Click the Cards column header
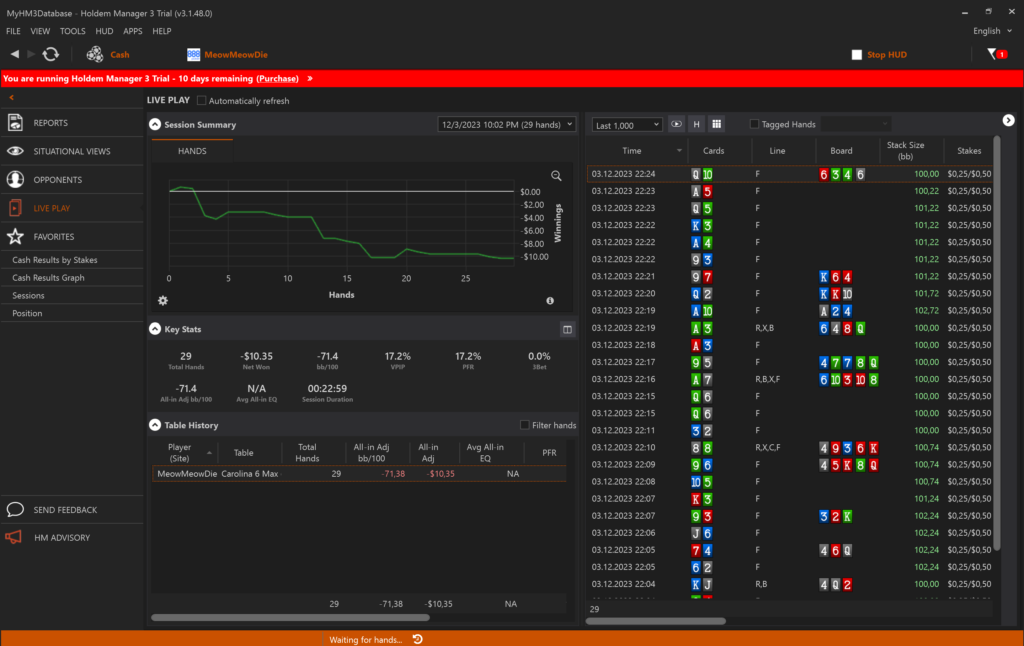Image resolution: width=1024 pixels, height=646 pixels. click(x=713, y=151)
